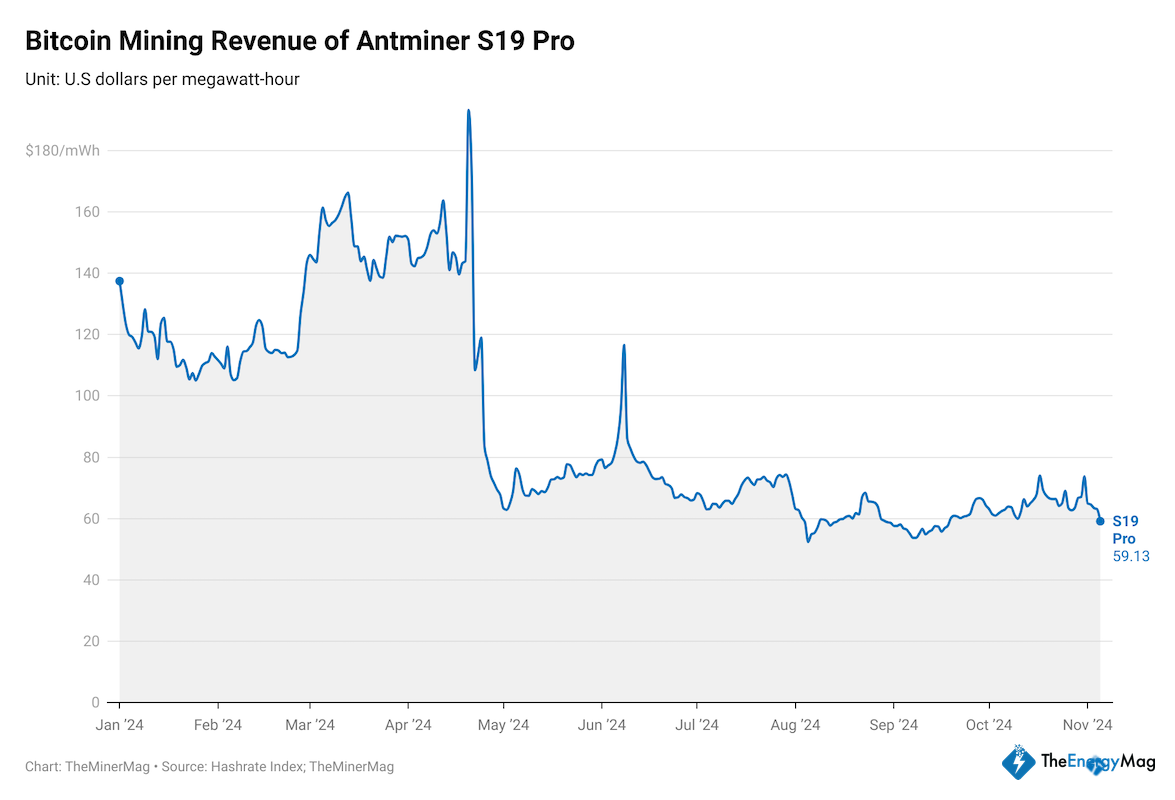The image size is (1175, 800).
Task: Click the first data point at Jan '24
Action: (x=119, y=280)
